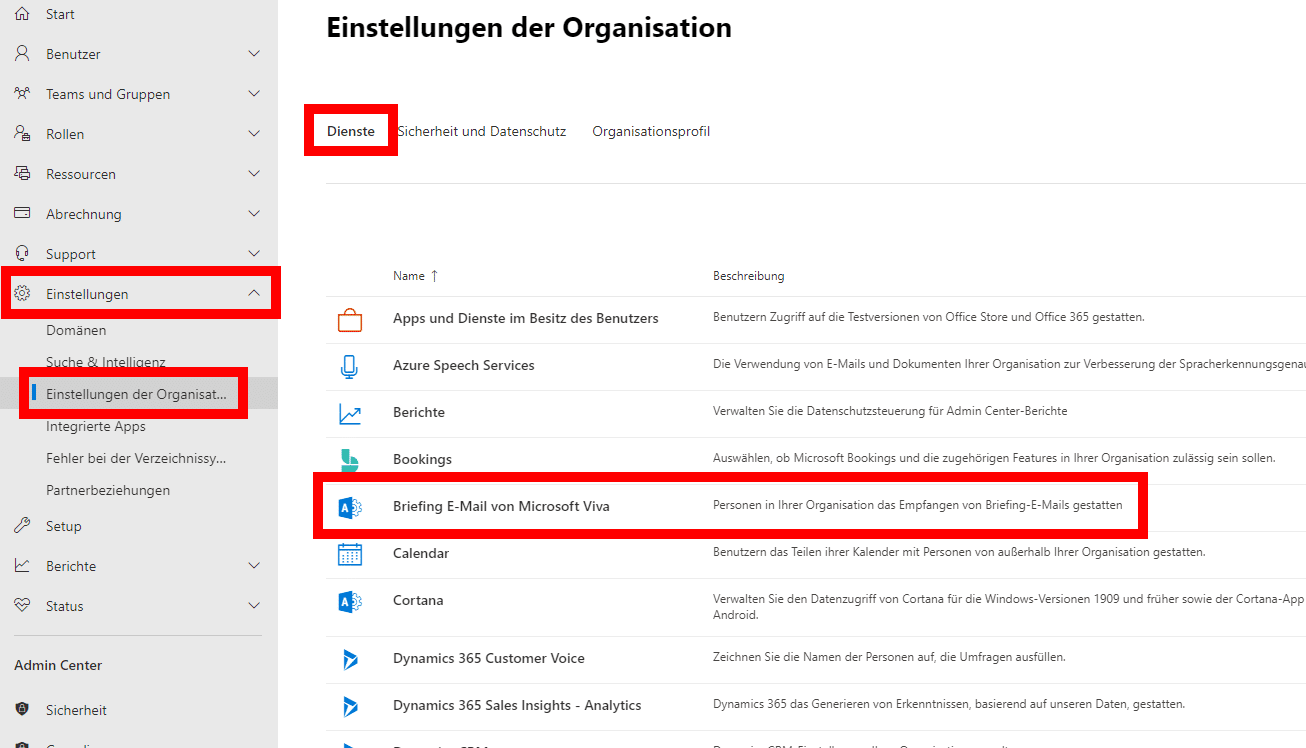Click the Briefing E-Mail Viva icon

pyautogui.click(x=350, y=507)
